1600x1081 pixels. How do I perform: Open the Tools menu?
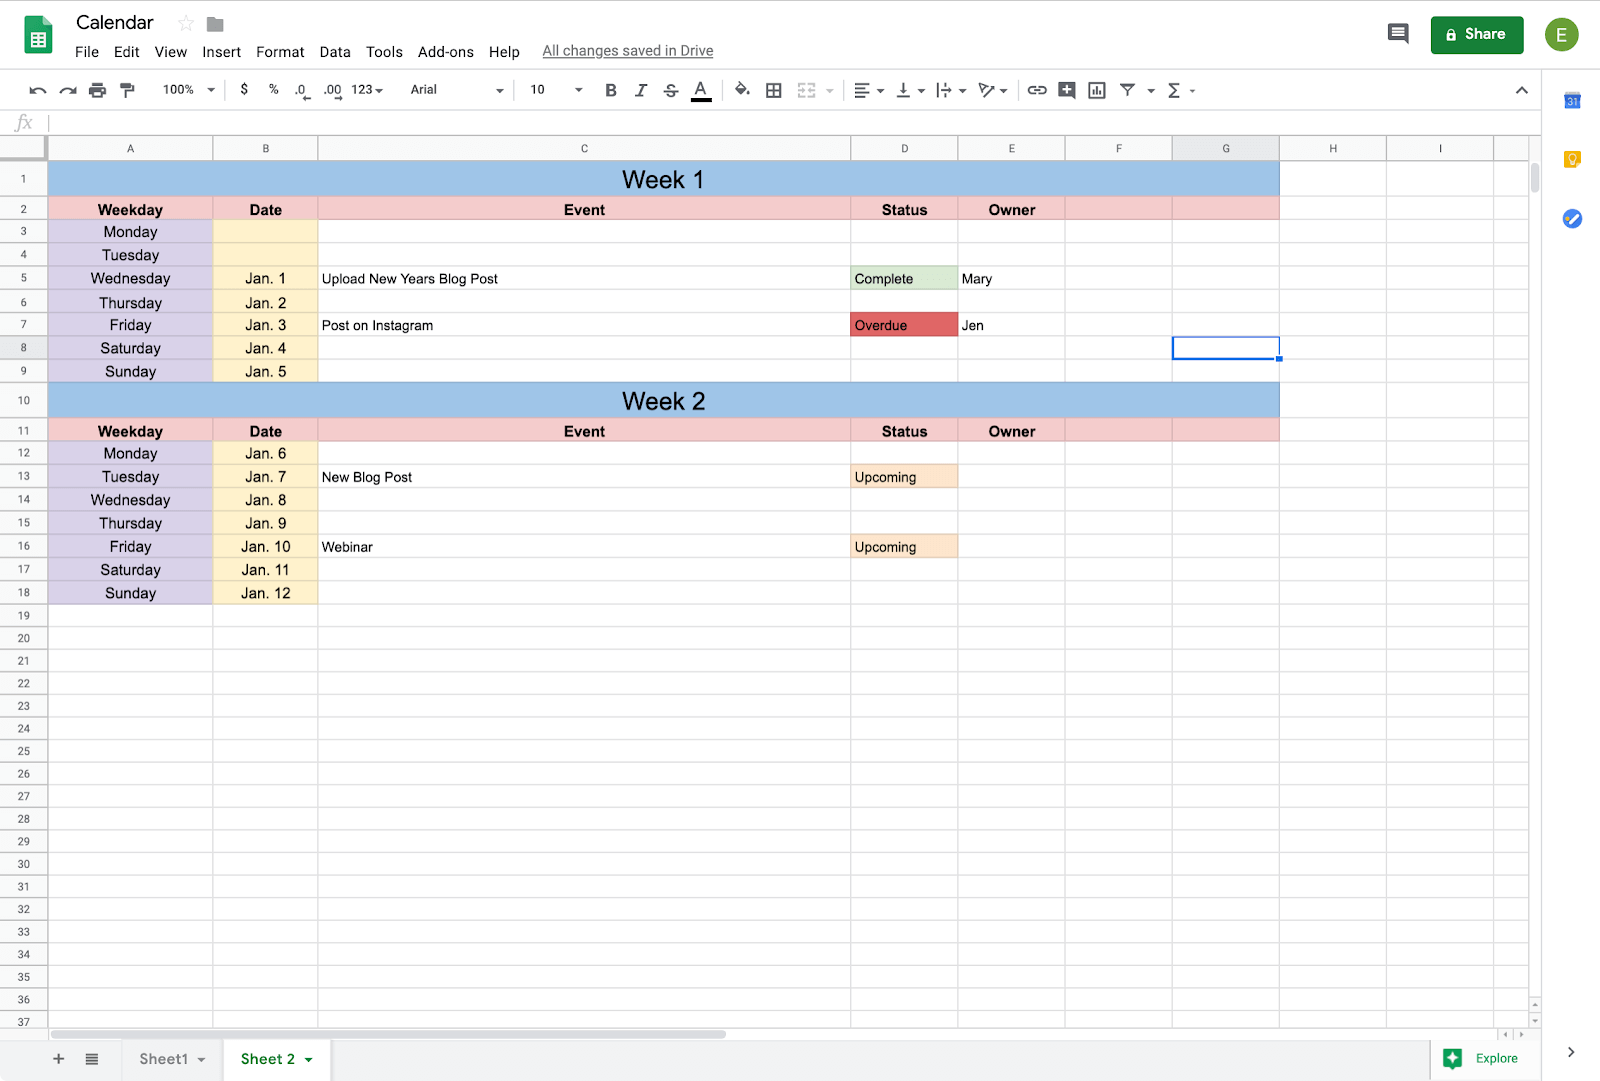pyautogui.click(x=384, y=52)
